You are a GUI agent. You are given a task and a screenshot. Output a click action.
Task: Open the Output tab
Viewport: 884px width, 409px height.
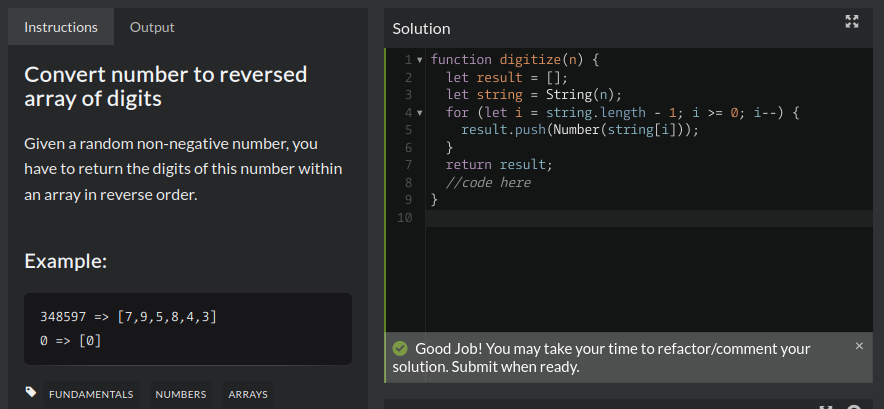tap(152, 27)
